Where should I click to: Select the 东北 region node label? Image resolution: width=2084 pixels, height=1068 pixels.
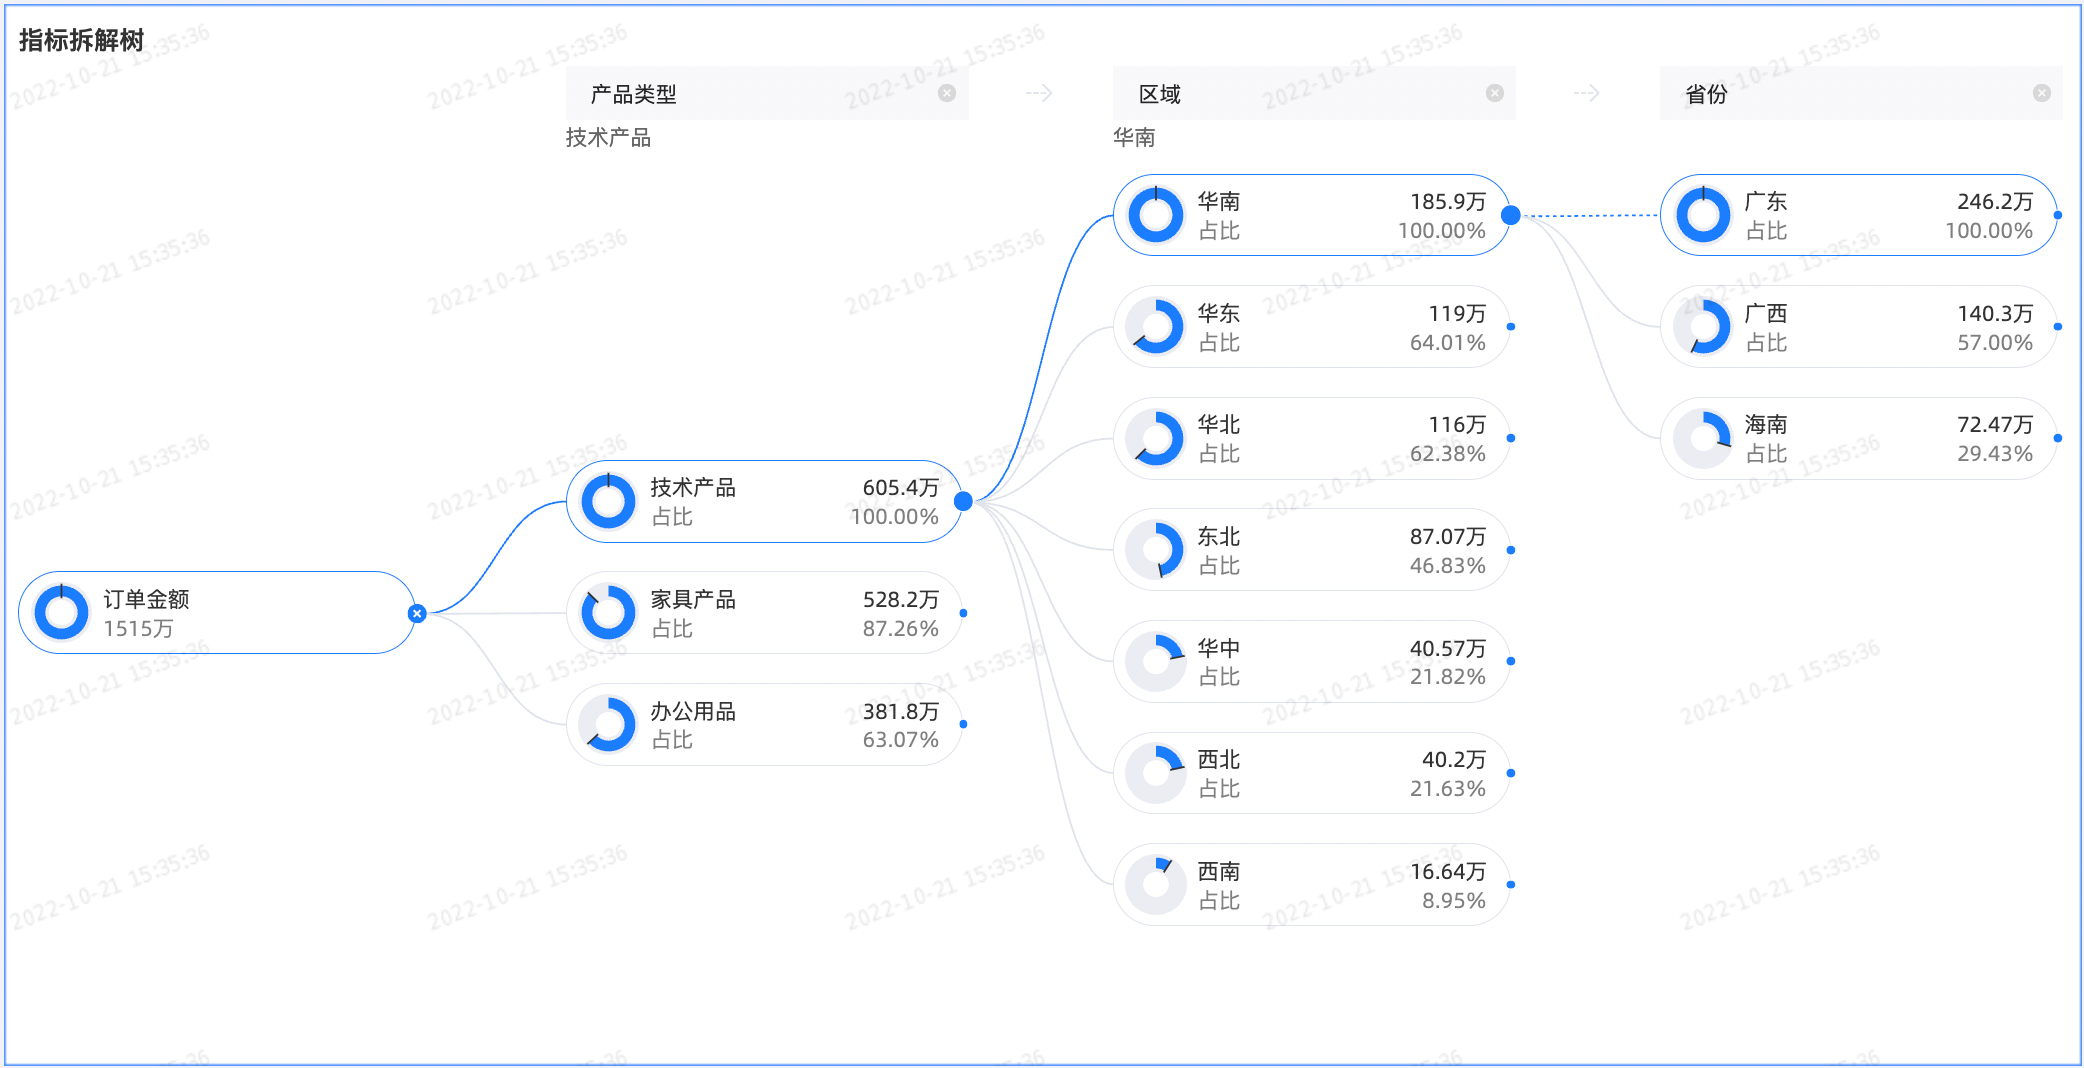1219,536
